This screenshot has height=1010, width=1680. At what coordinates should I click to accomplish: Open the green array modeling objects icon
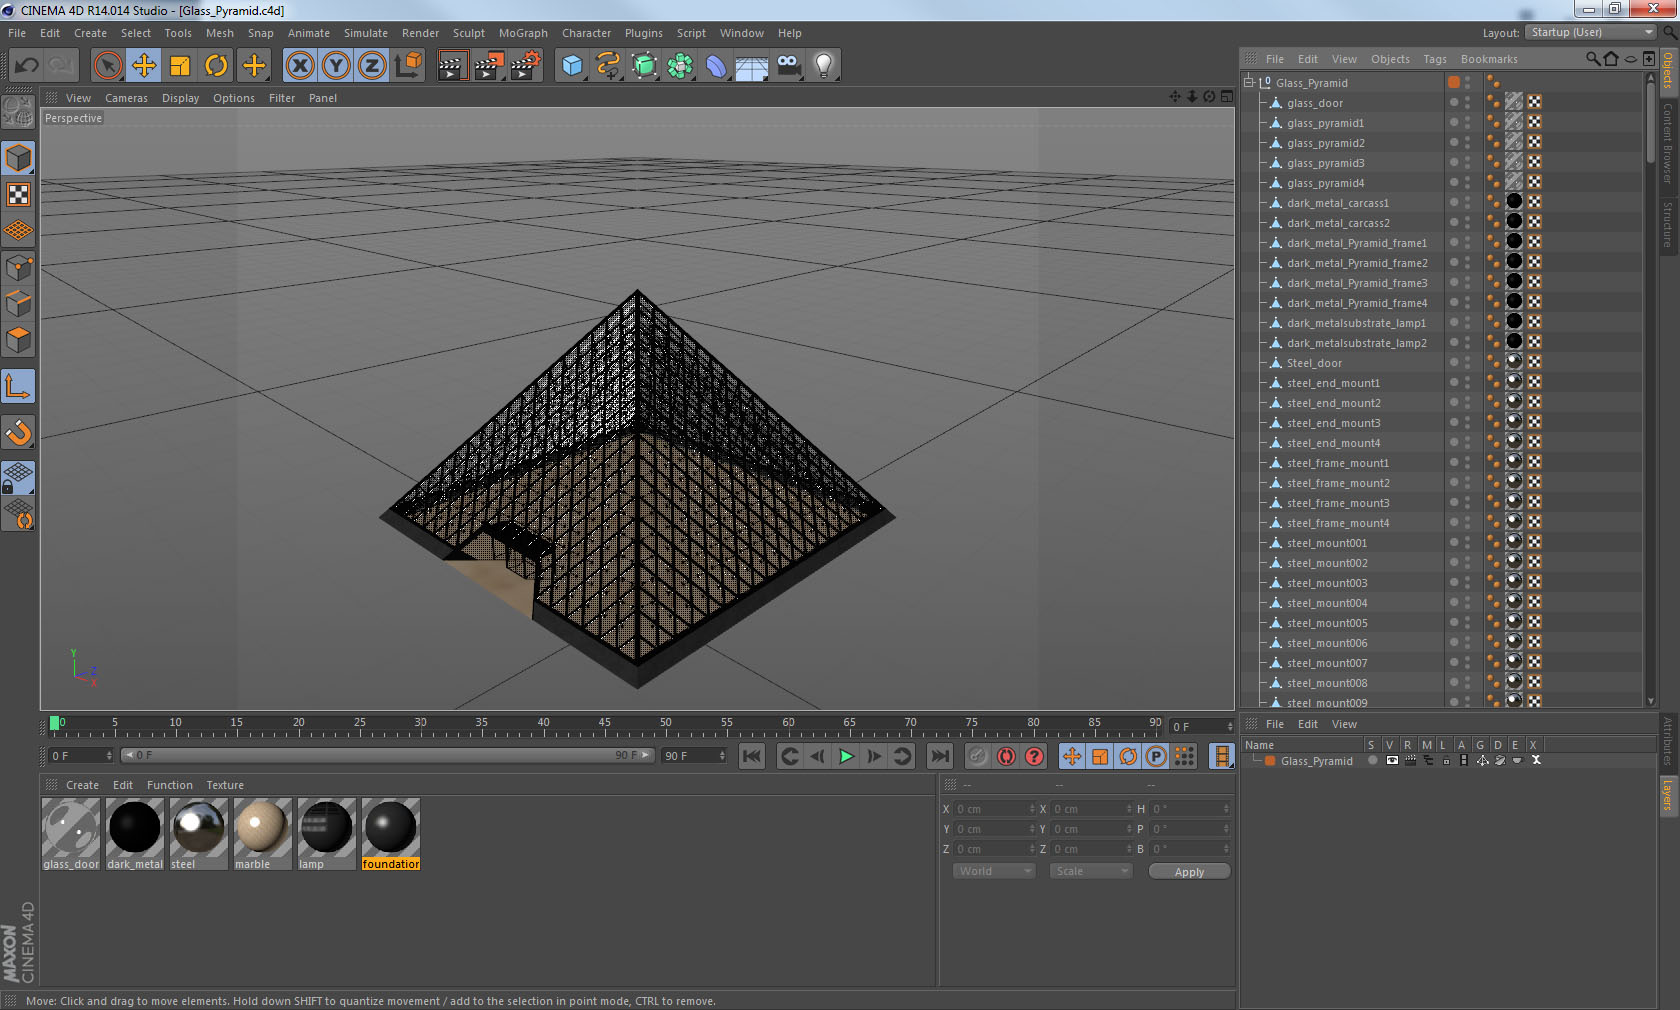coord(680,66)
